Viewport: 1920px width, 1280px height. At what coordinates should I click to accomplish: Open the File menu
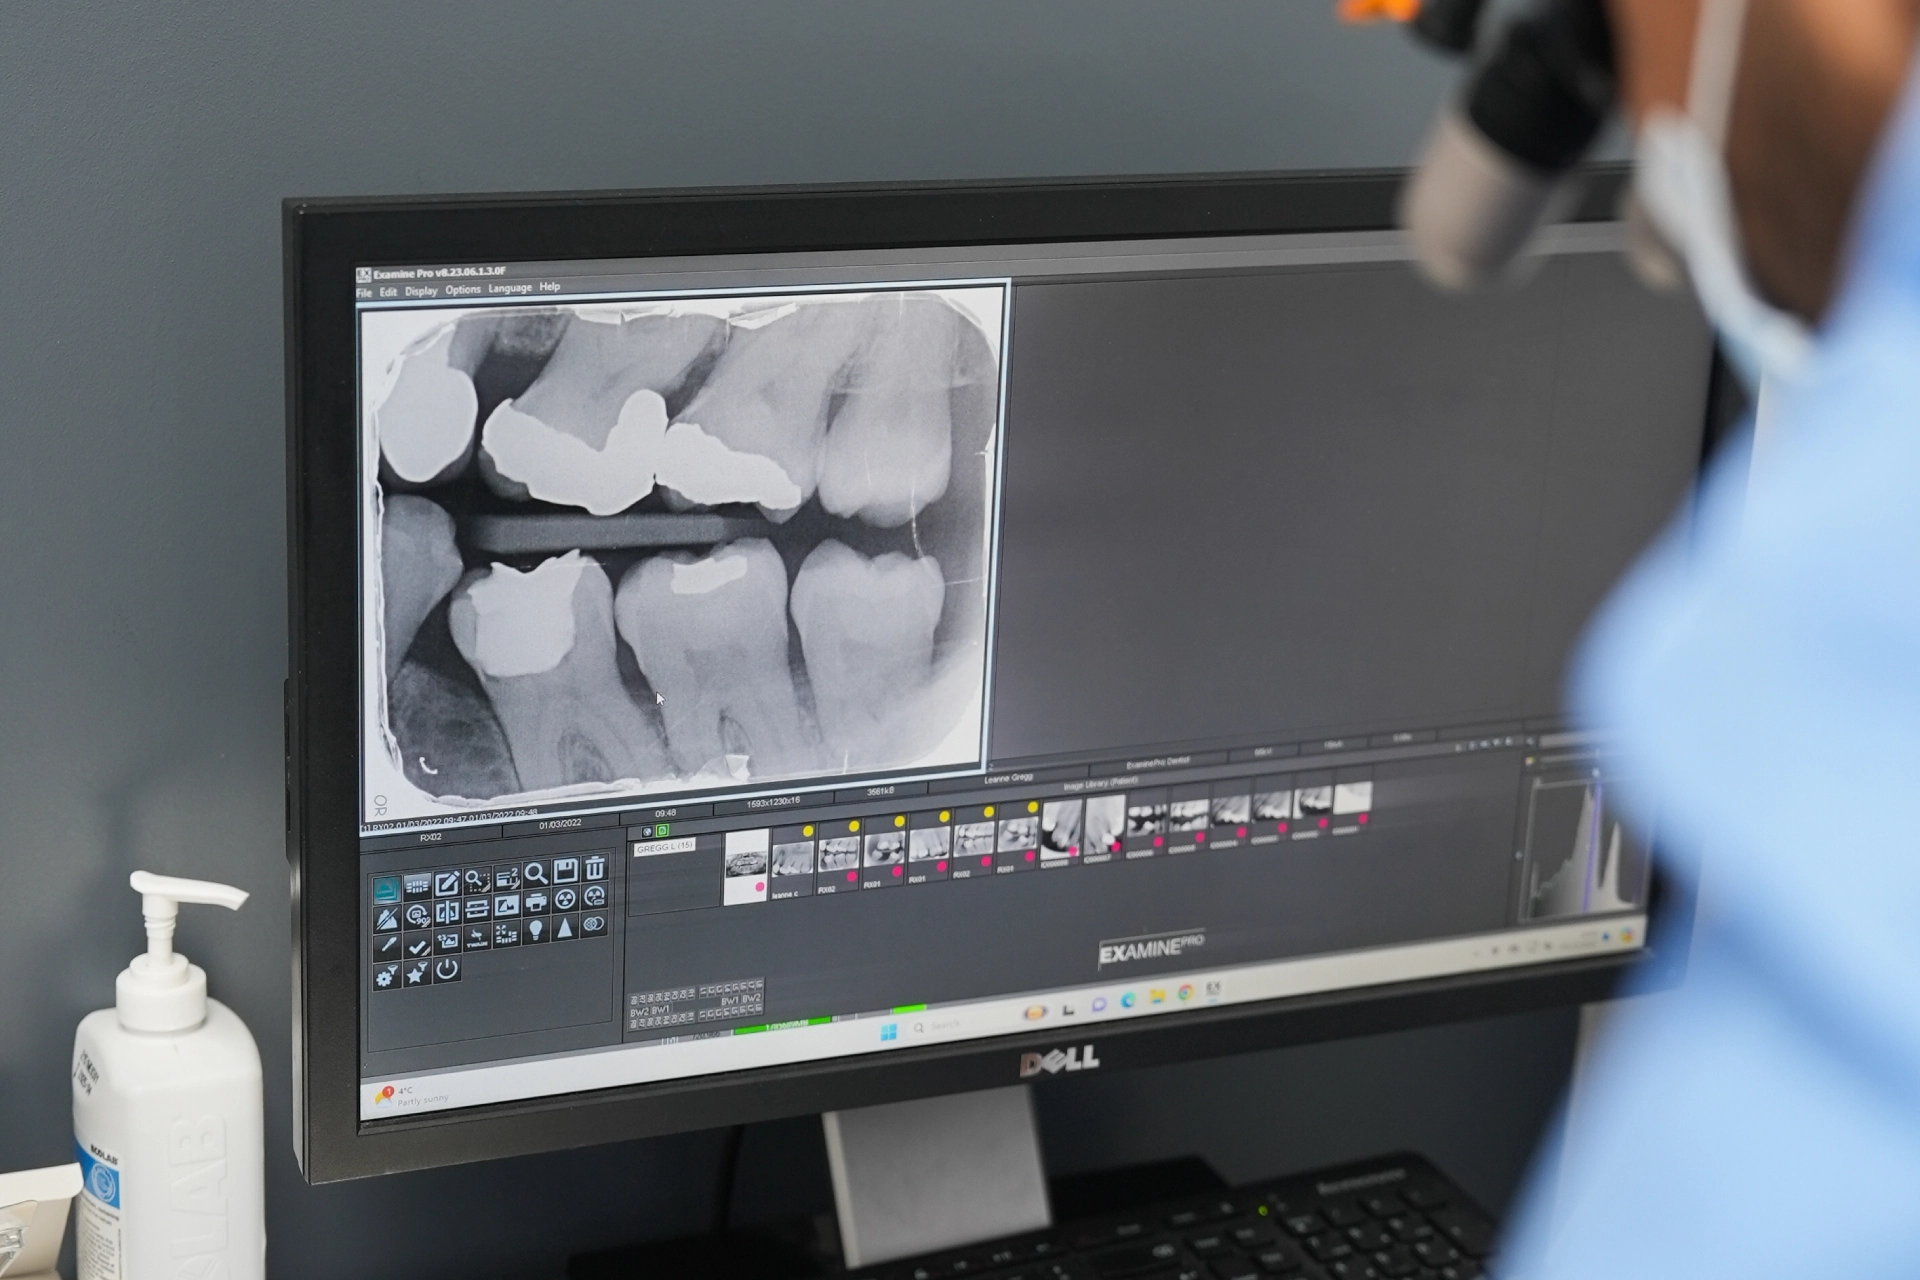(x=364, y=293)
